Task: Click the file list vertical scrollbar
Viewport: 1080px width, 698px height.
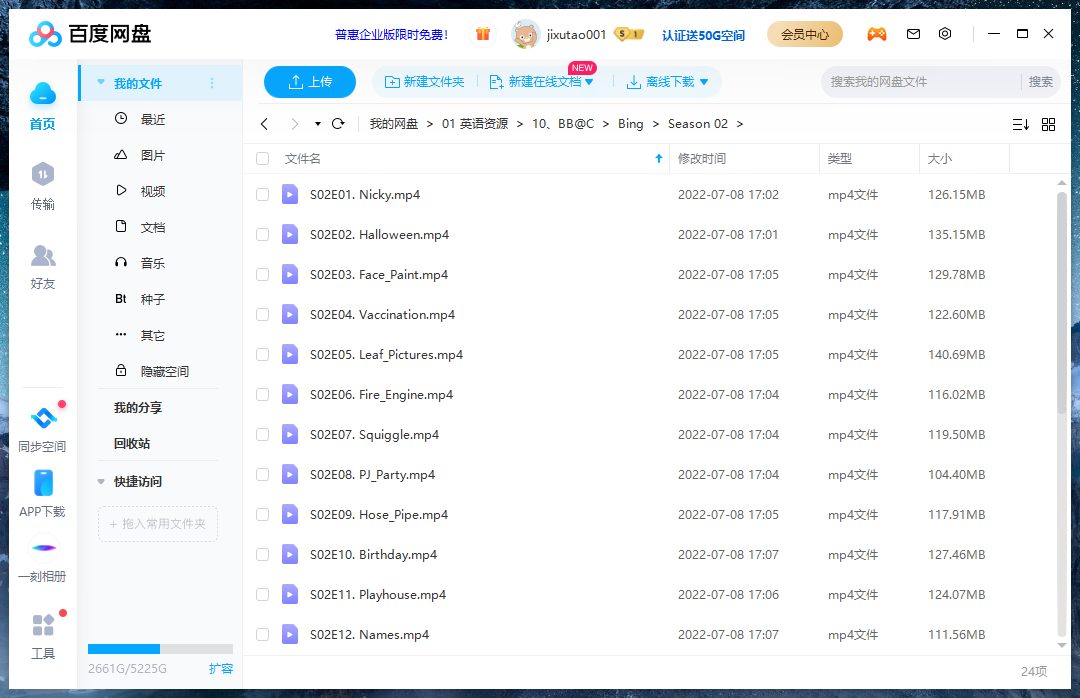Action: point(1061,303)
